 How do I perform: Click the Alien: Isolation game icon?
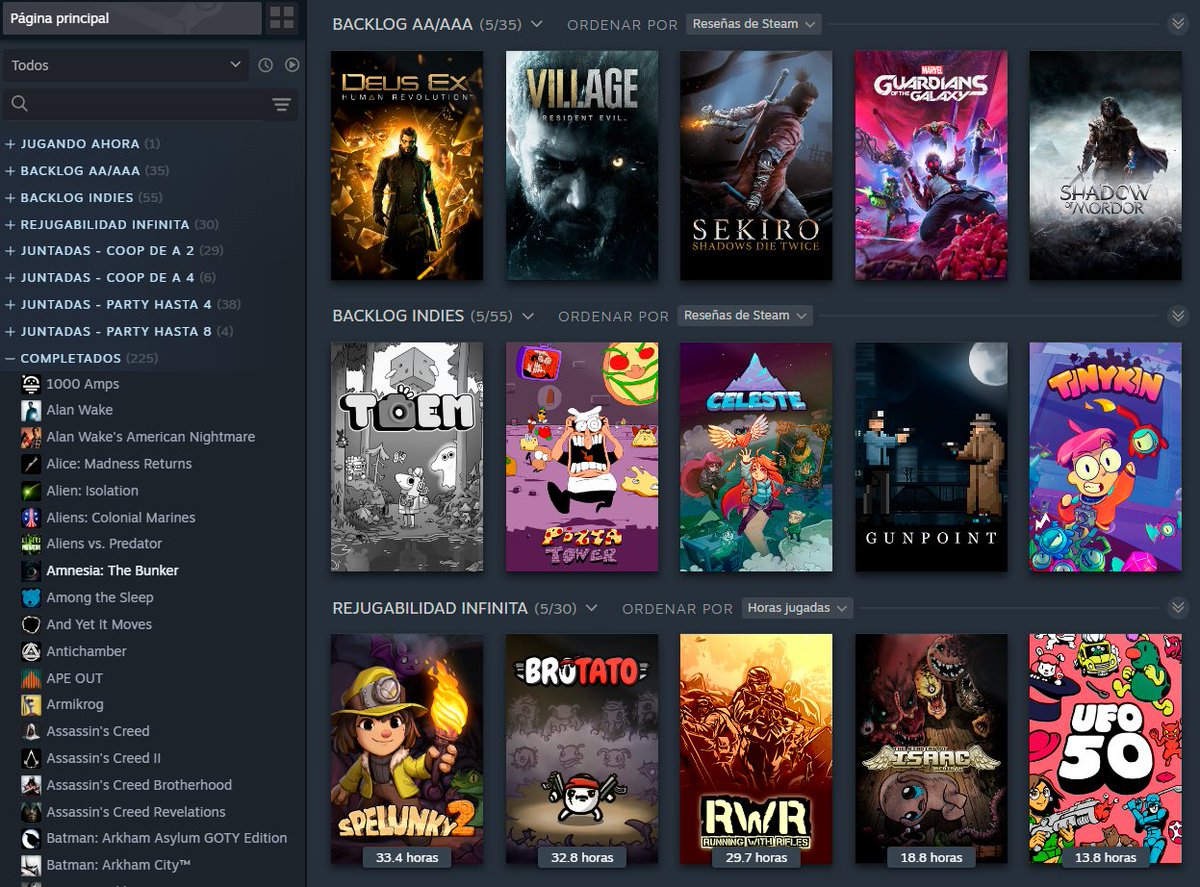pyautogui.click(x=31, y=491)
